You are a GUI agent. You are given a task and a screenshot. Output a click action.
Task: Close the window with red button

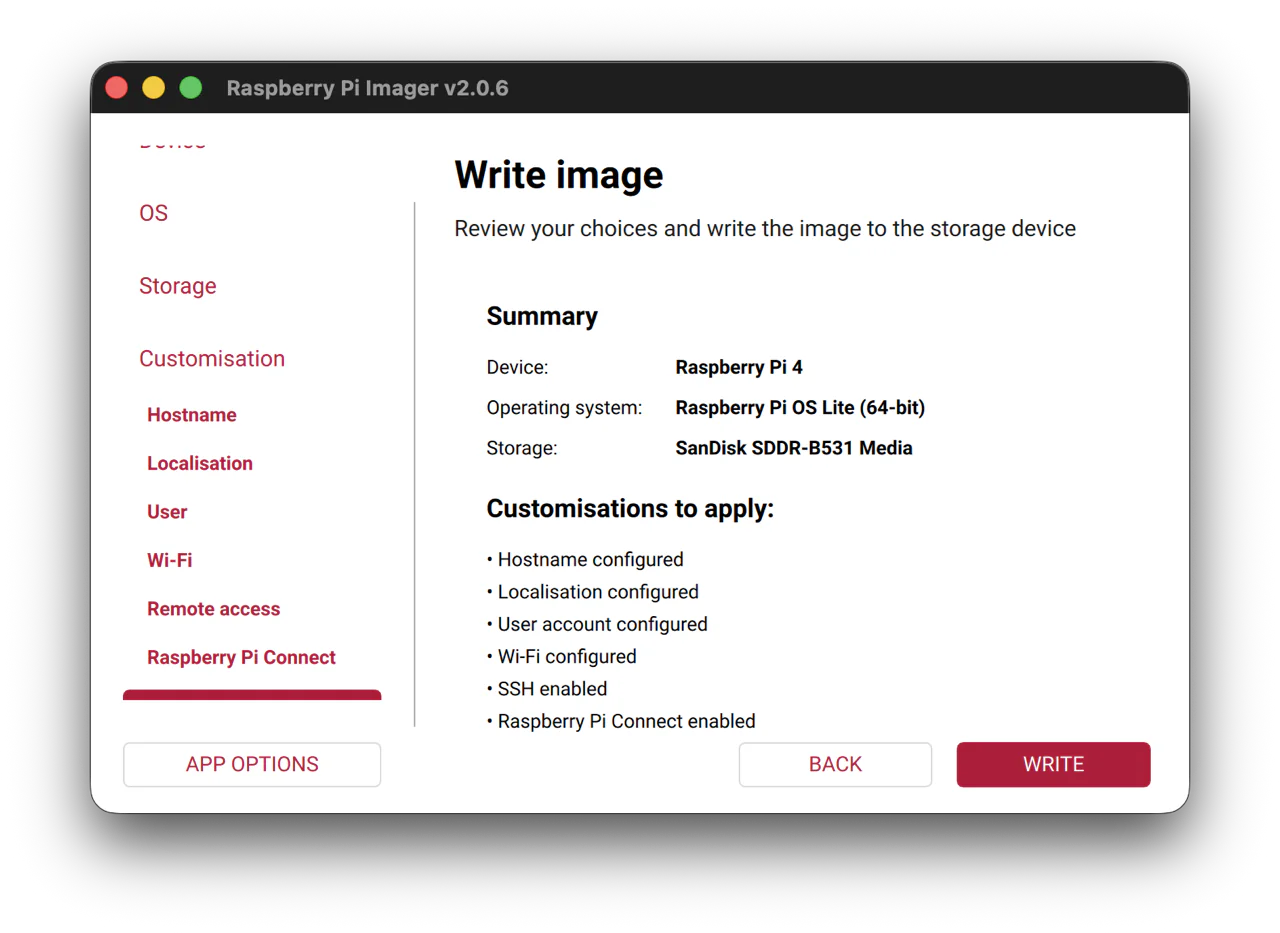(x=116, y=88)
